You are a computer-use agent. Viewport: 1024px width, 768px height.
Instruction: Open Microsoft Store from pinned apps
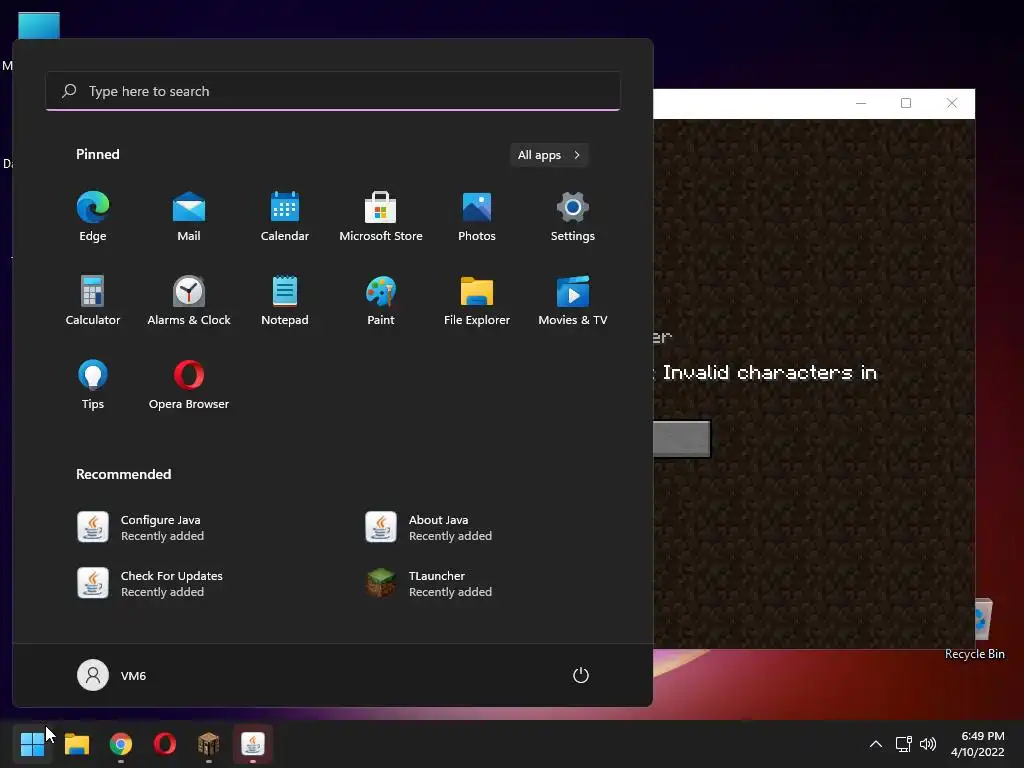click(x=381, y=216)
